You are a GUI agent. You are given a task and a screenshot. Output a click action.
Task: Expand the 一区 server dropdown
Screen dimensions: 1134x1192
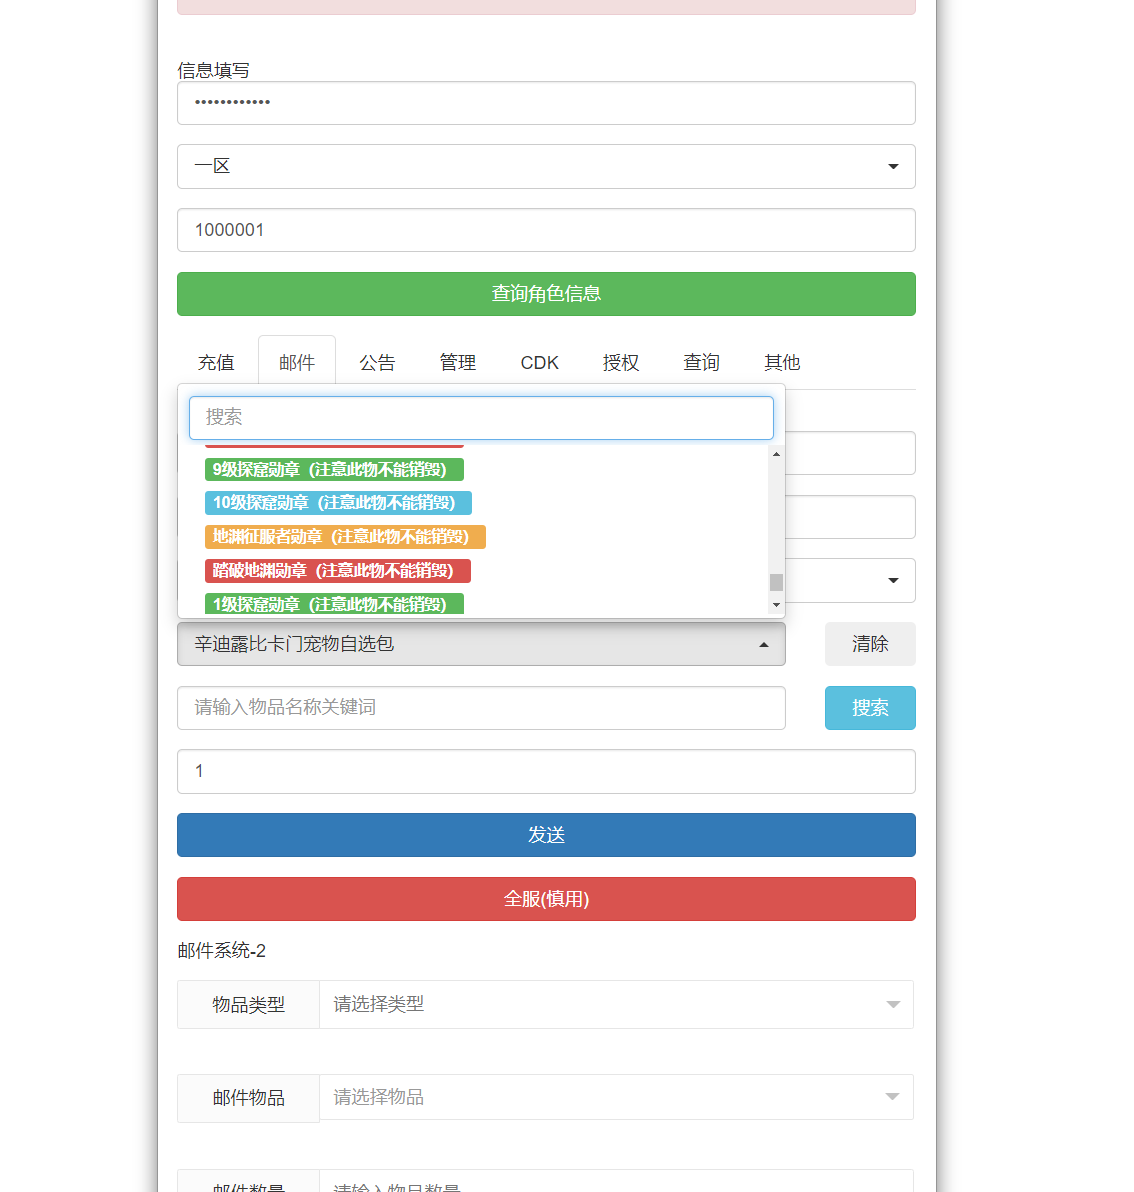tap(546, 167)
